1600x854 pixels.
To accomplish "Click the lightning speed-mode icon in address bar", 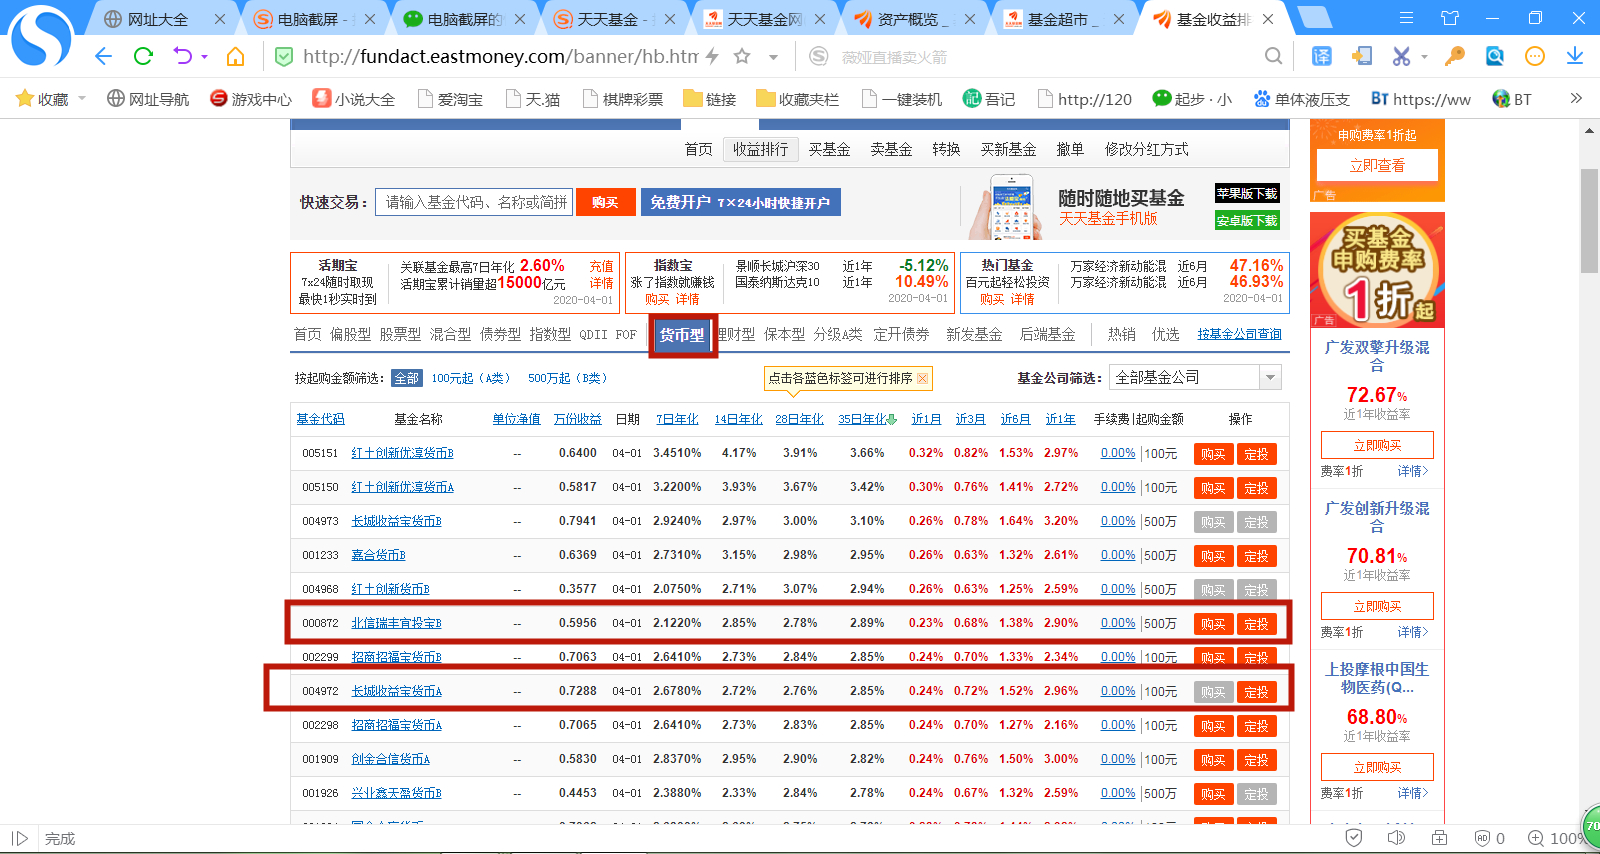I will tap(712, 57).
